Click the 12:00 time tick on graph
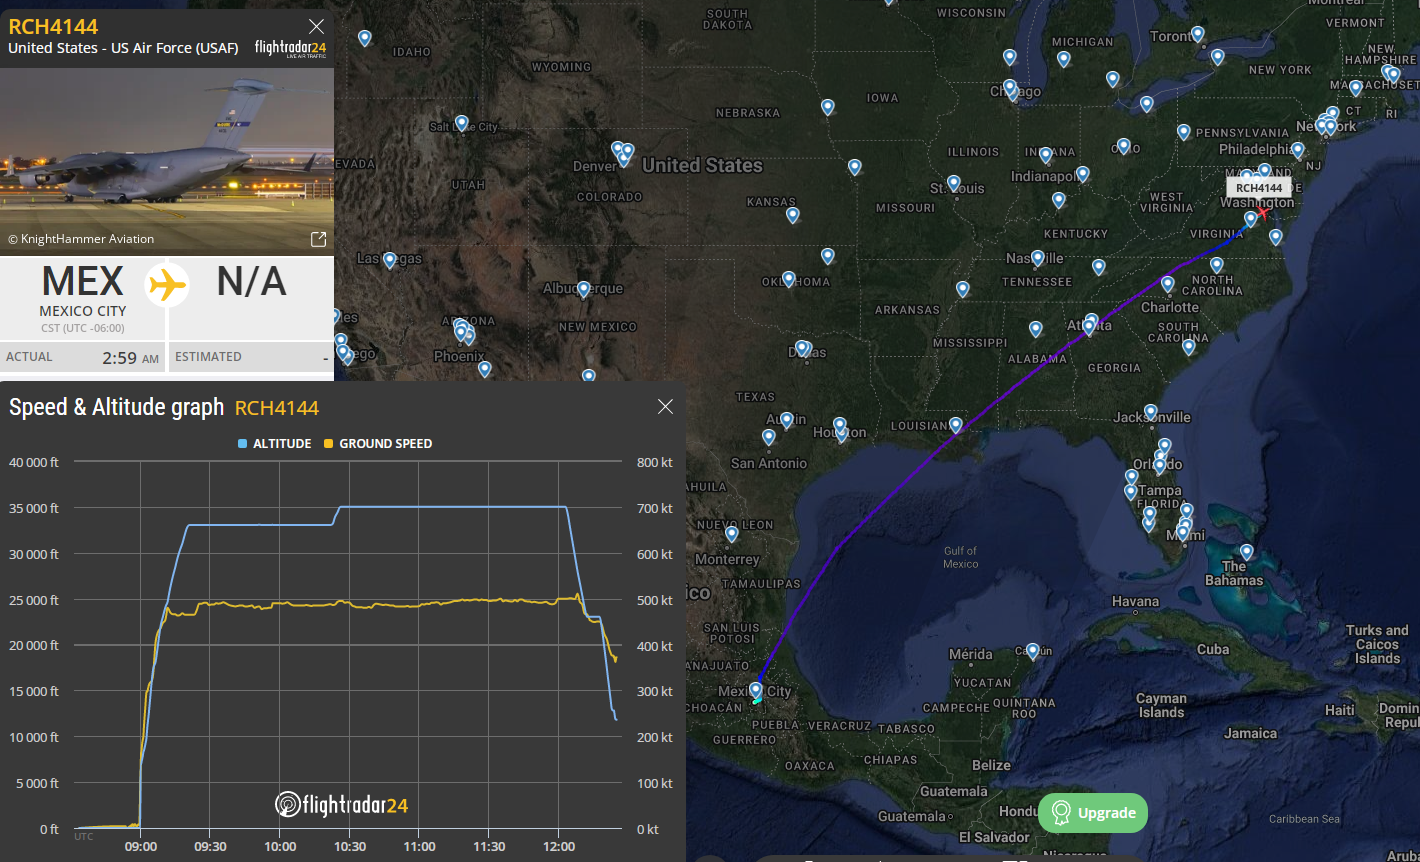This screenshot has width=1420, height=862. tap(559, 846)
